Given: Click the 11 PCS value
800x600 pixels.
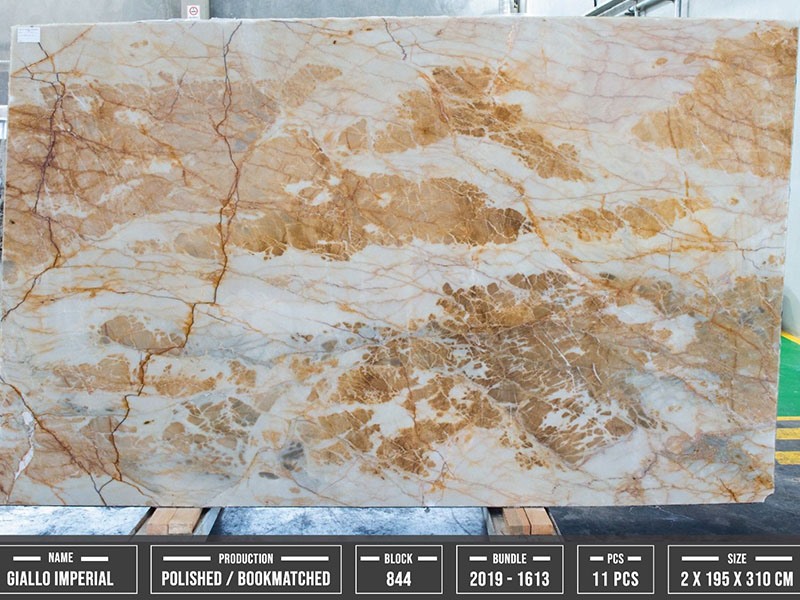Looking at the screenshot, I should [x=615, y=579].
